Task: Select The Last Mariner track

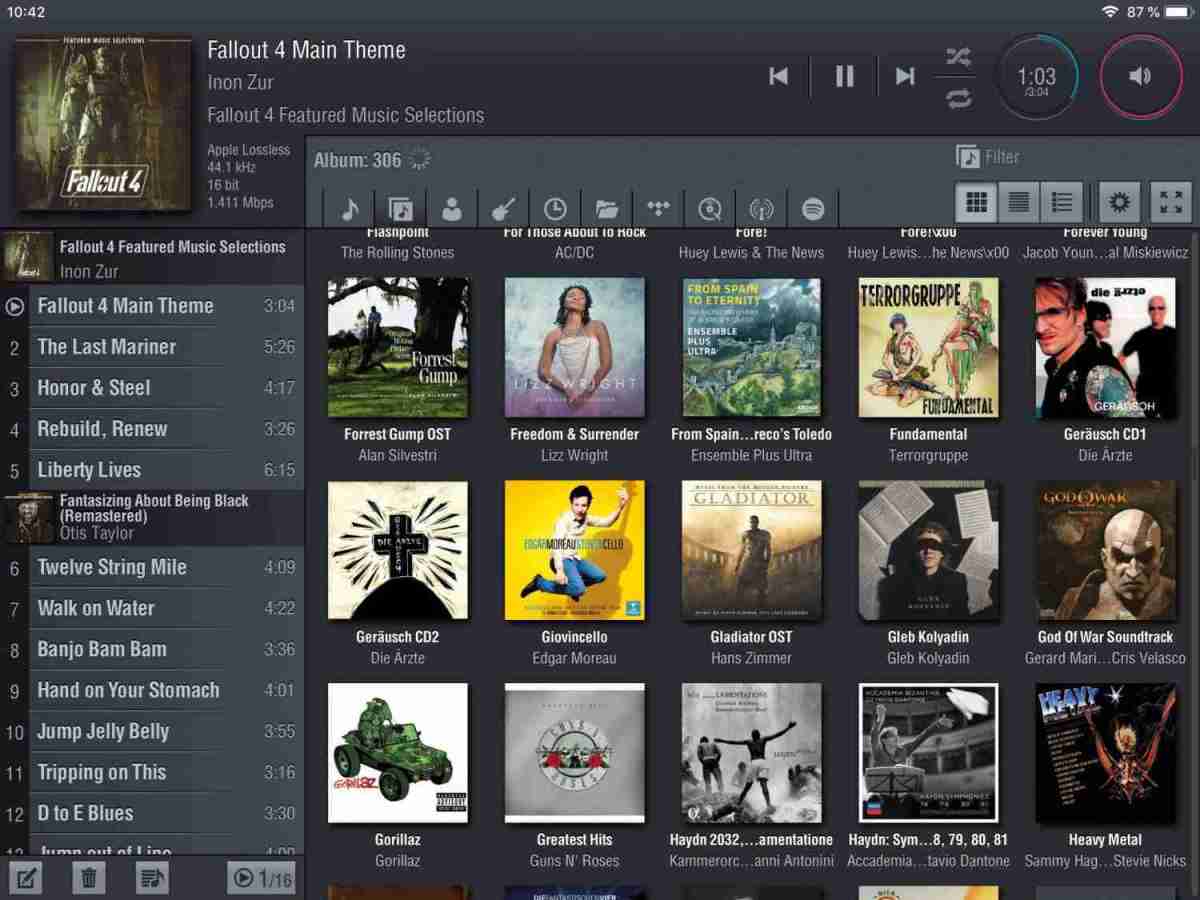Action: pyautogui.click(x=152, y=347)
